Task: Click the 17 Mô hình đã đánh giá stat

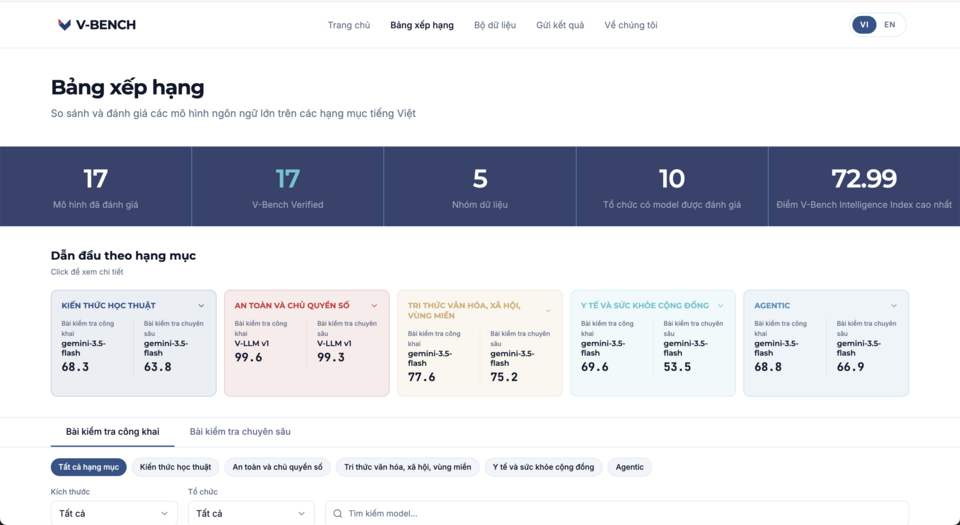Action: [96, 186]
